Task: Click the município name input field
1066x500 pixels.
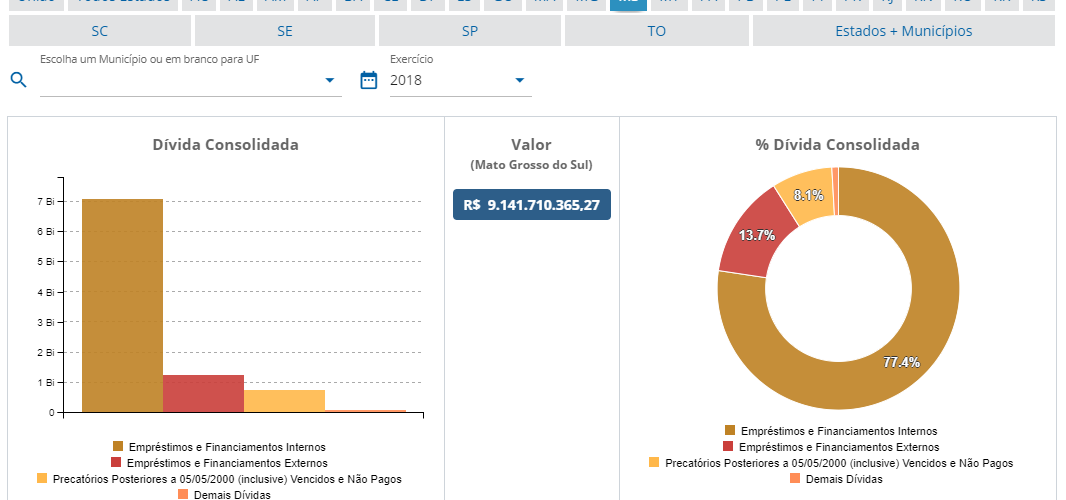Action: click(x=180, y=81)
